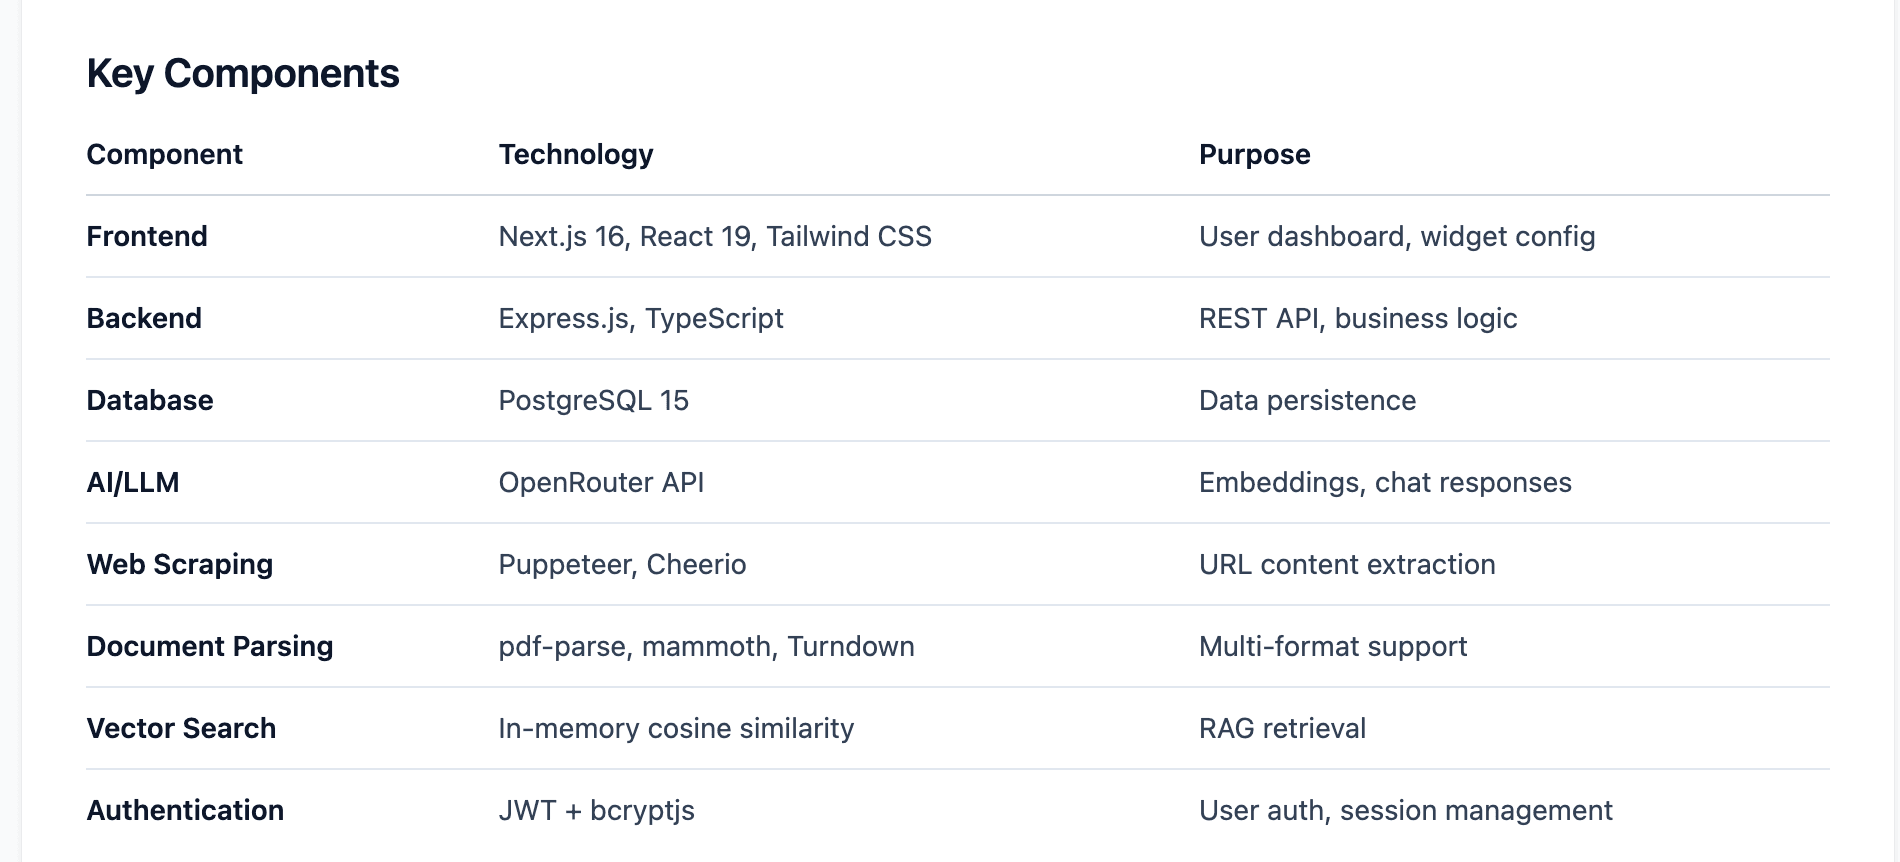Click the Next.js 16, React 19 technology cell
The height and width of the screenshot is (862, 1900).
point(715,236)
